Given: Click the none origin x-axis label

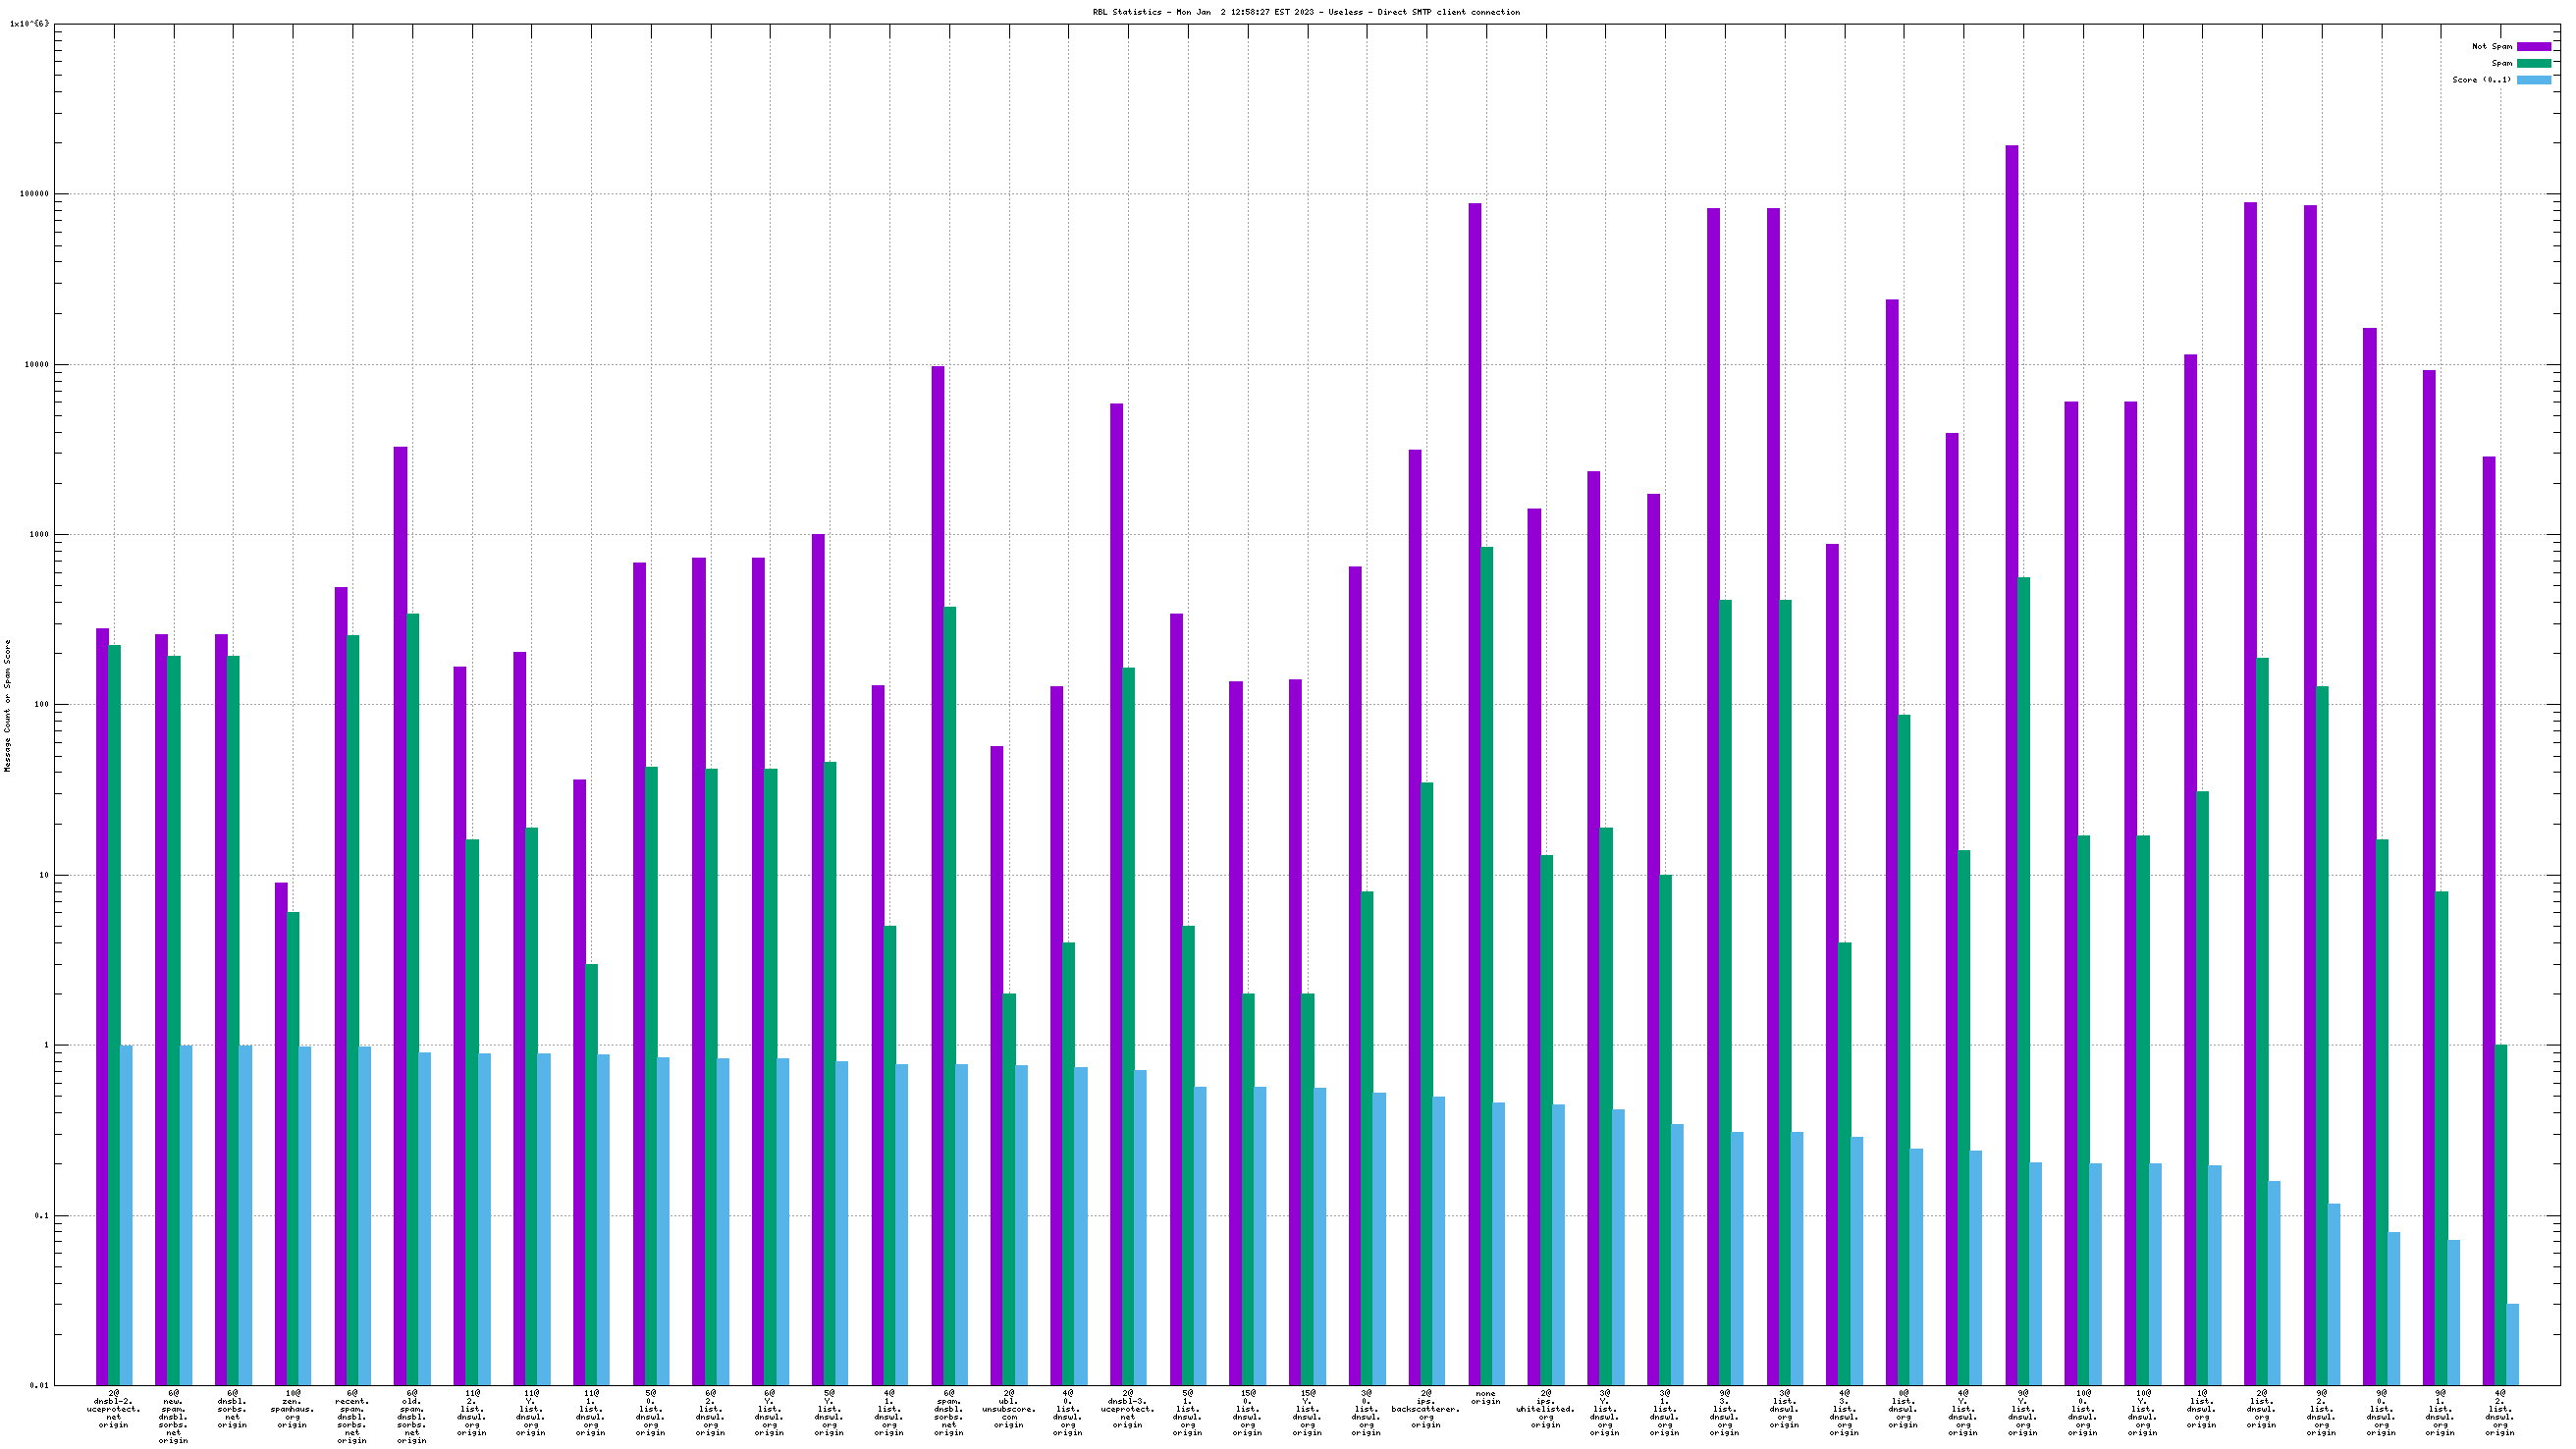Looking at the screenshot, I should [1485, 1397].
